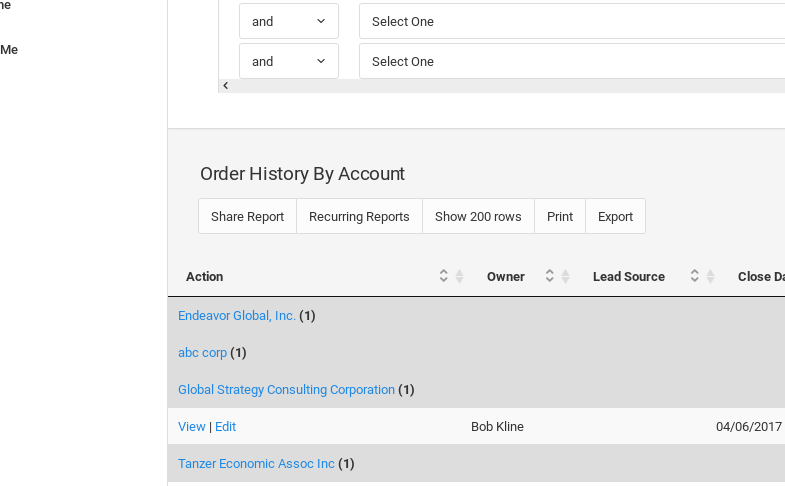The image size is (785, 486).
Task: Open Global Strategy Consulting Corporation link
Action: click(x=286, y=390)
